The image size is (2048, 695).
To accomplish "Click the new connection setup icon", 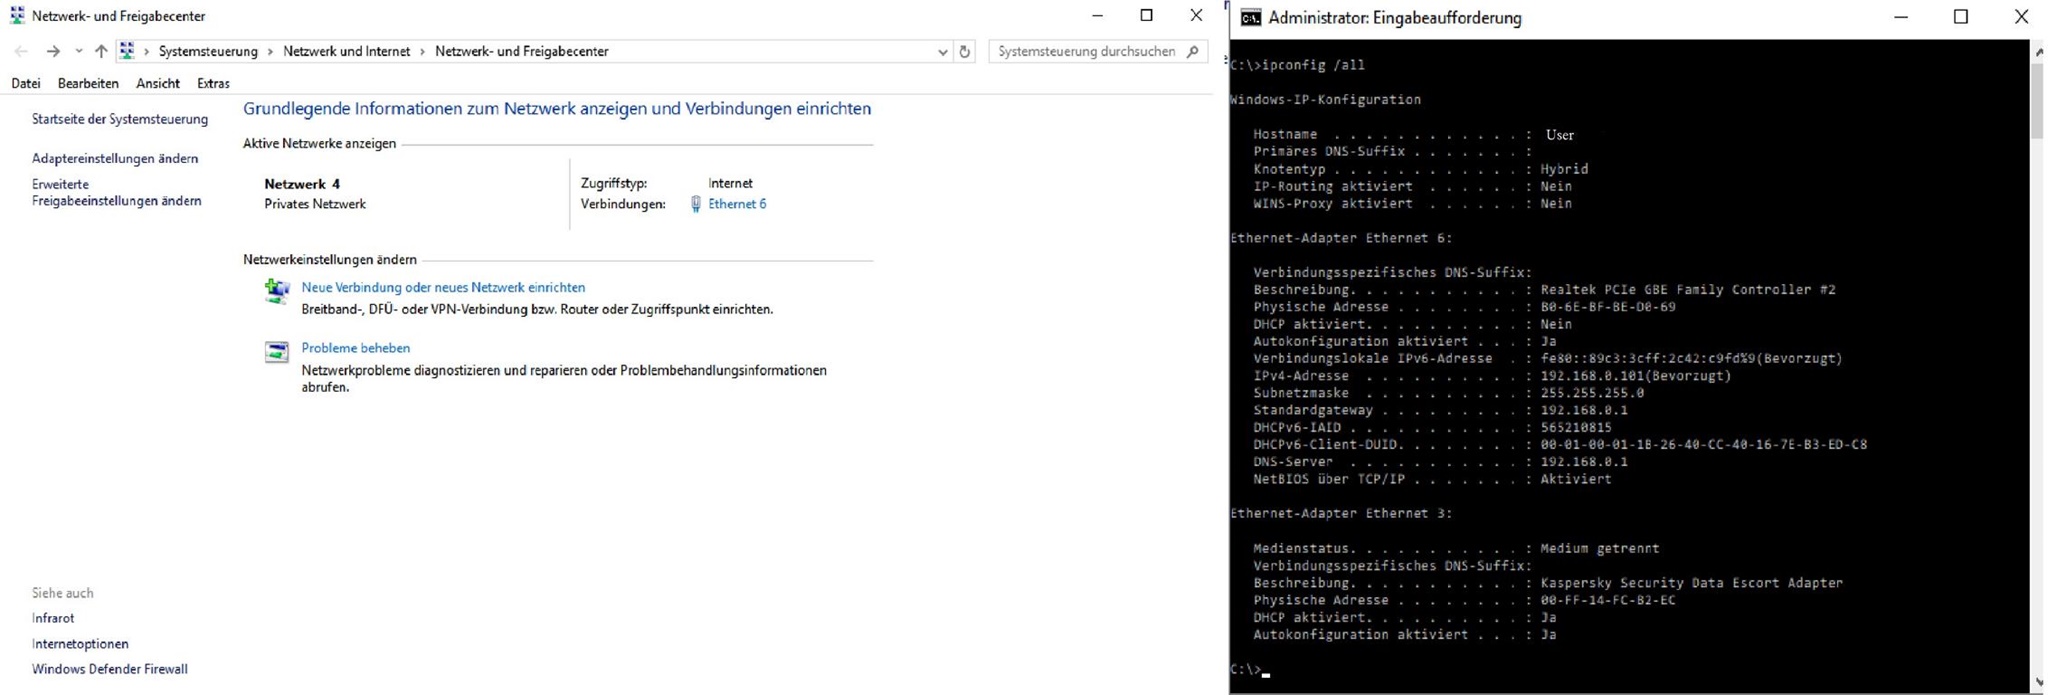I will [277, 291].
